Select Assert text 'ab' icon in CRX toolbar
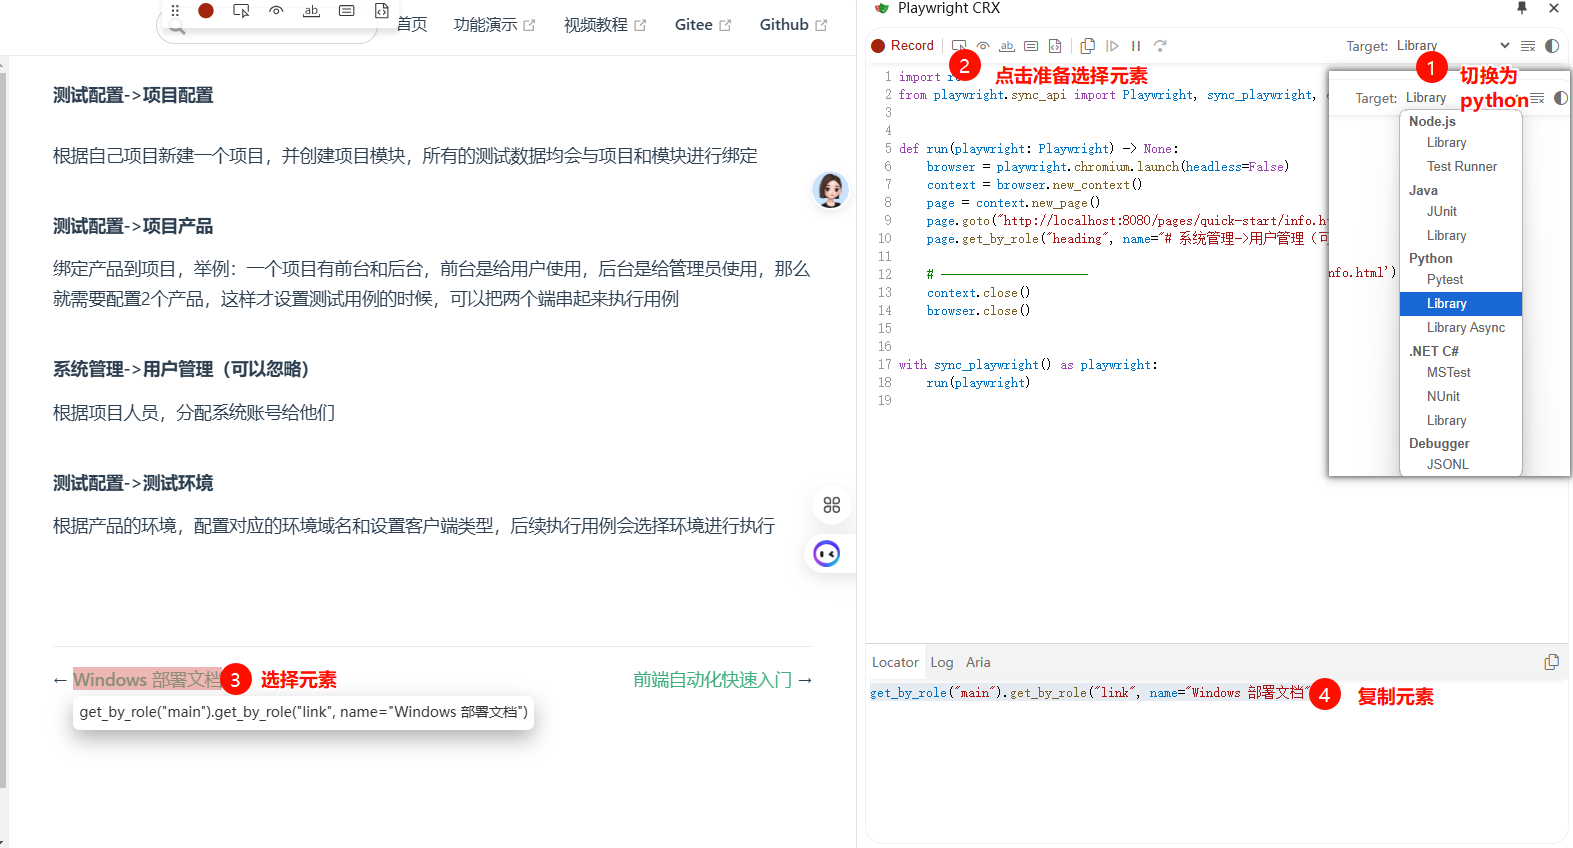 pyautogui.click(x=1007, y=46)
